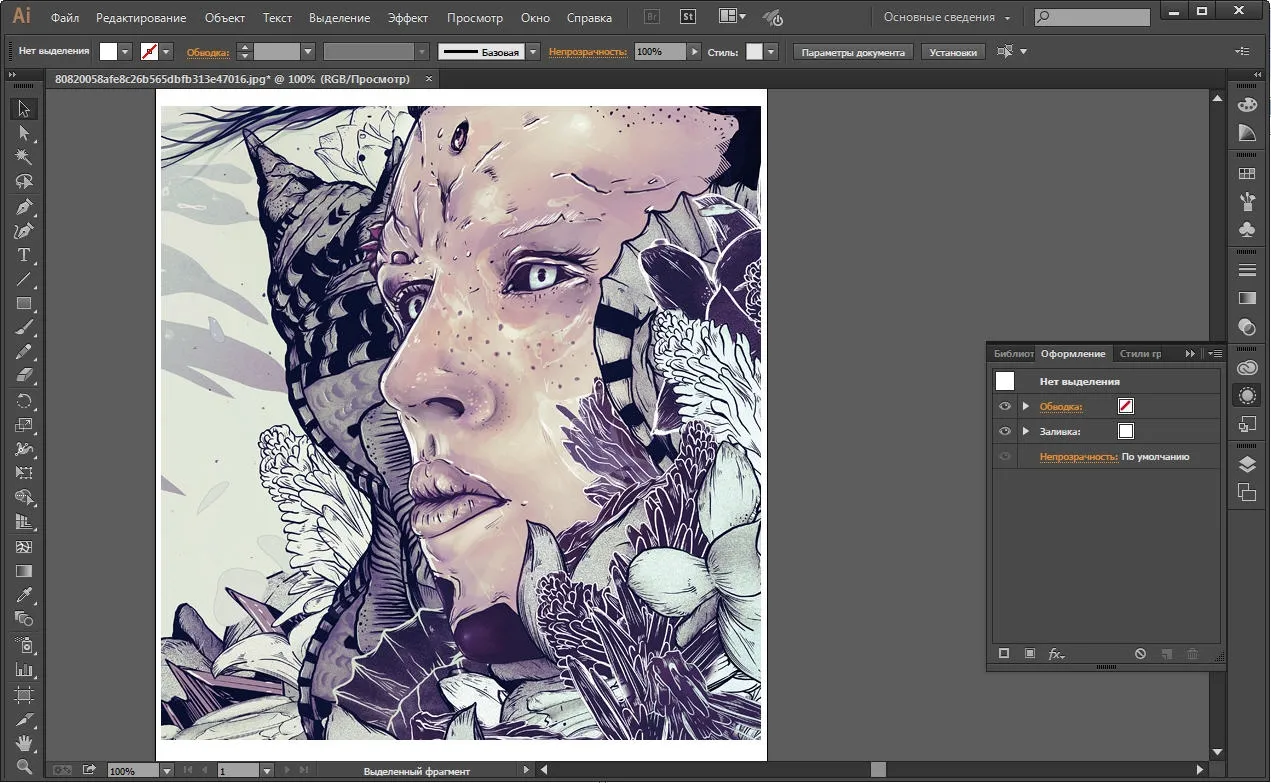Open the Эффект menu
Screen dimensions: 1271x783
408,18
